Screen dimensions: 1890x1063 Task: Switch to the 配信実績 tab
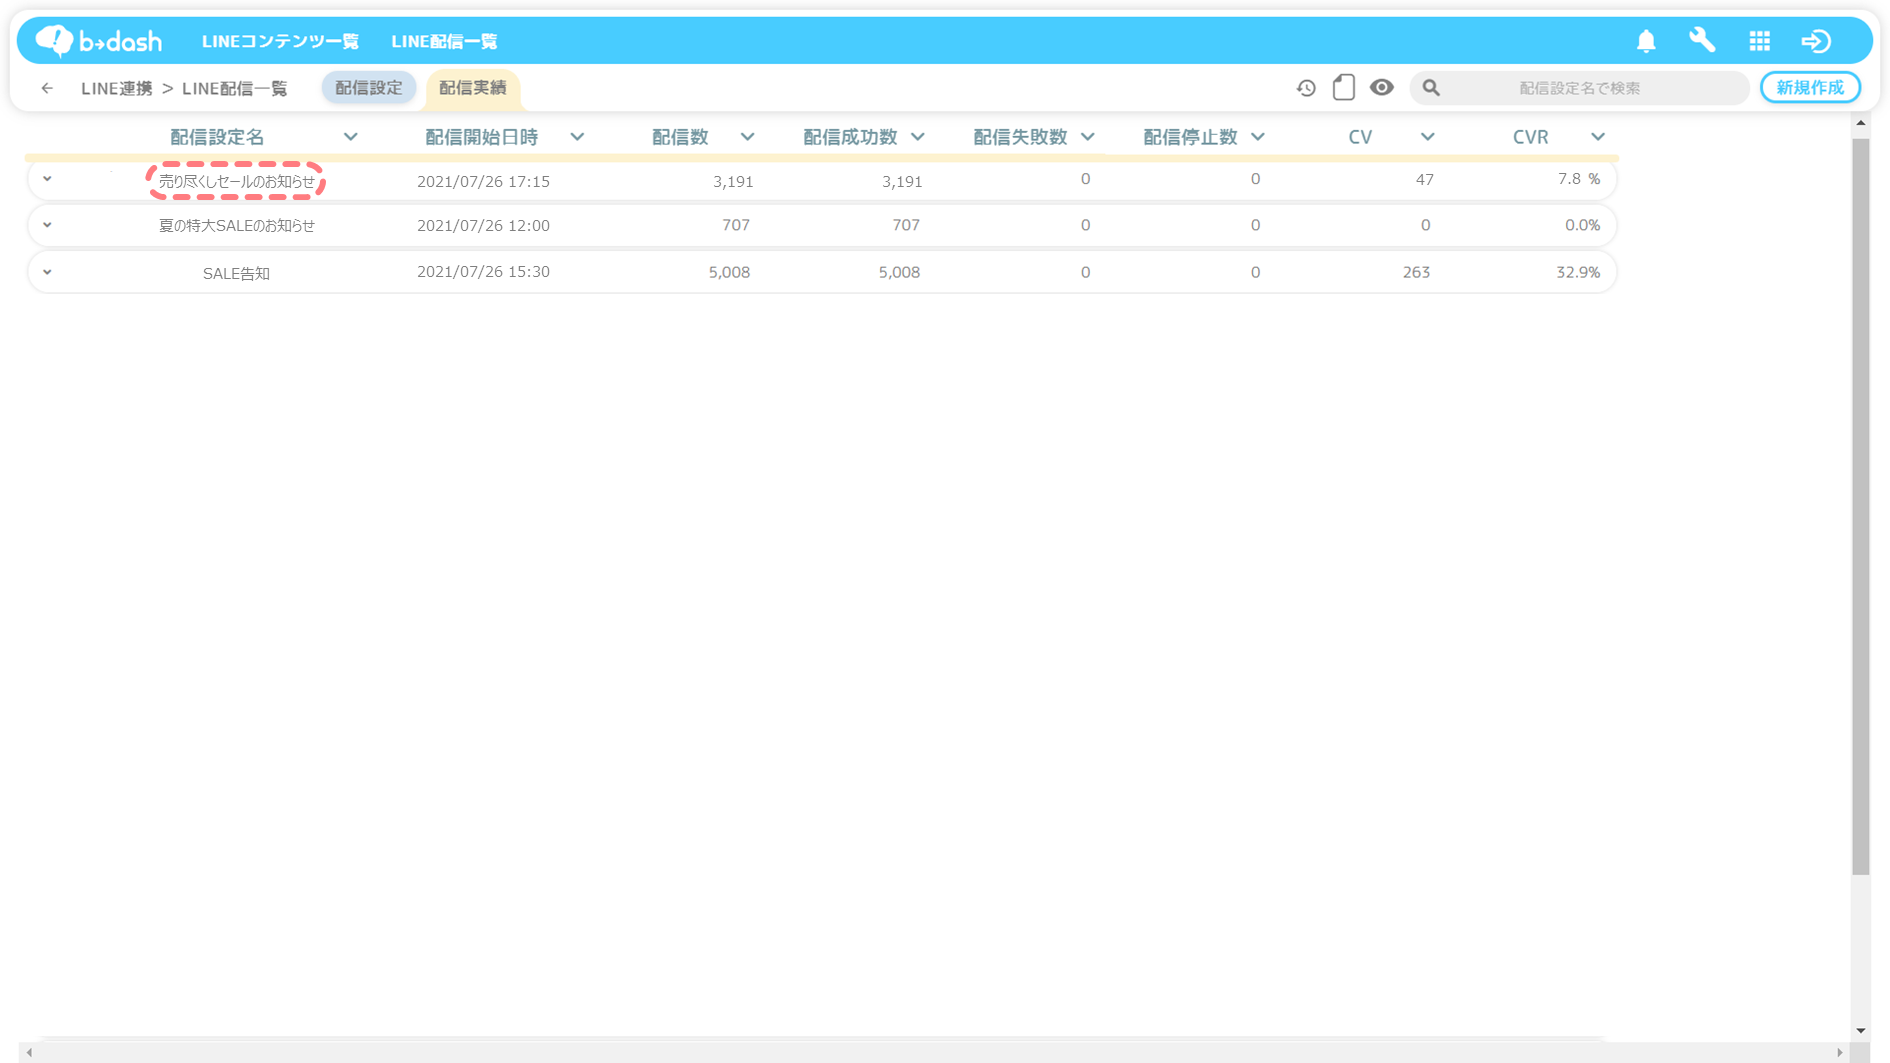click(x=472, y=88)
